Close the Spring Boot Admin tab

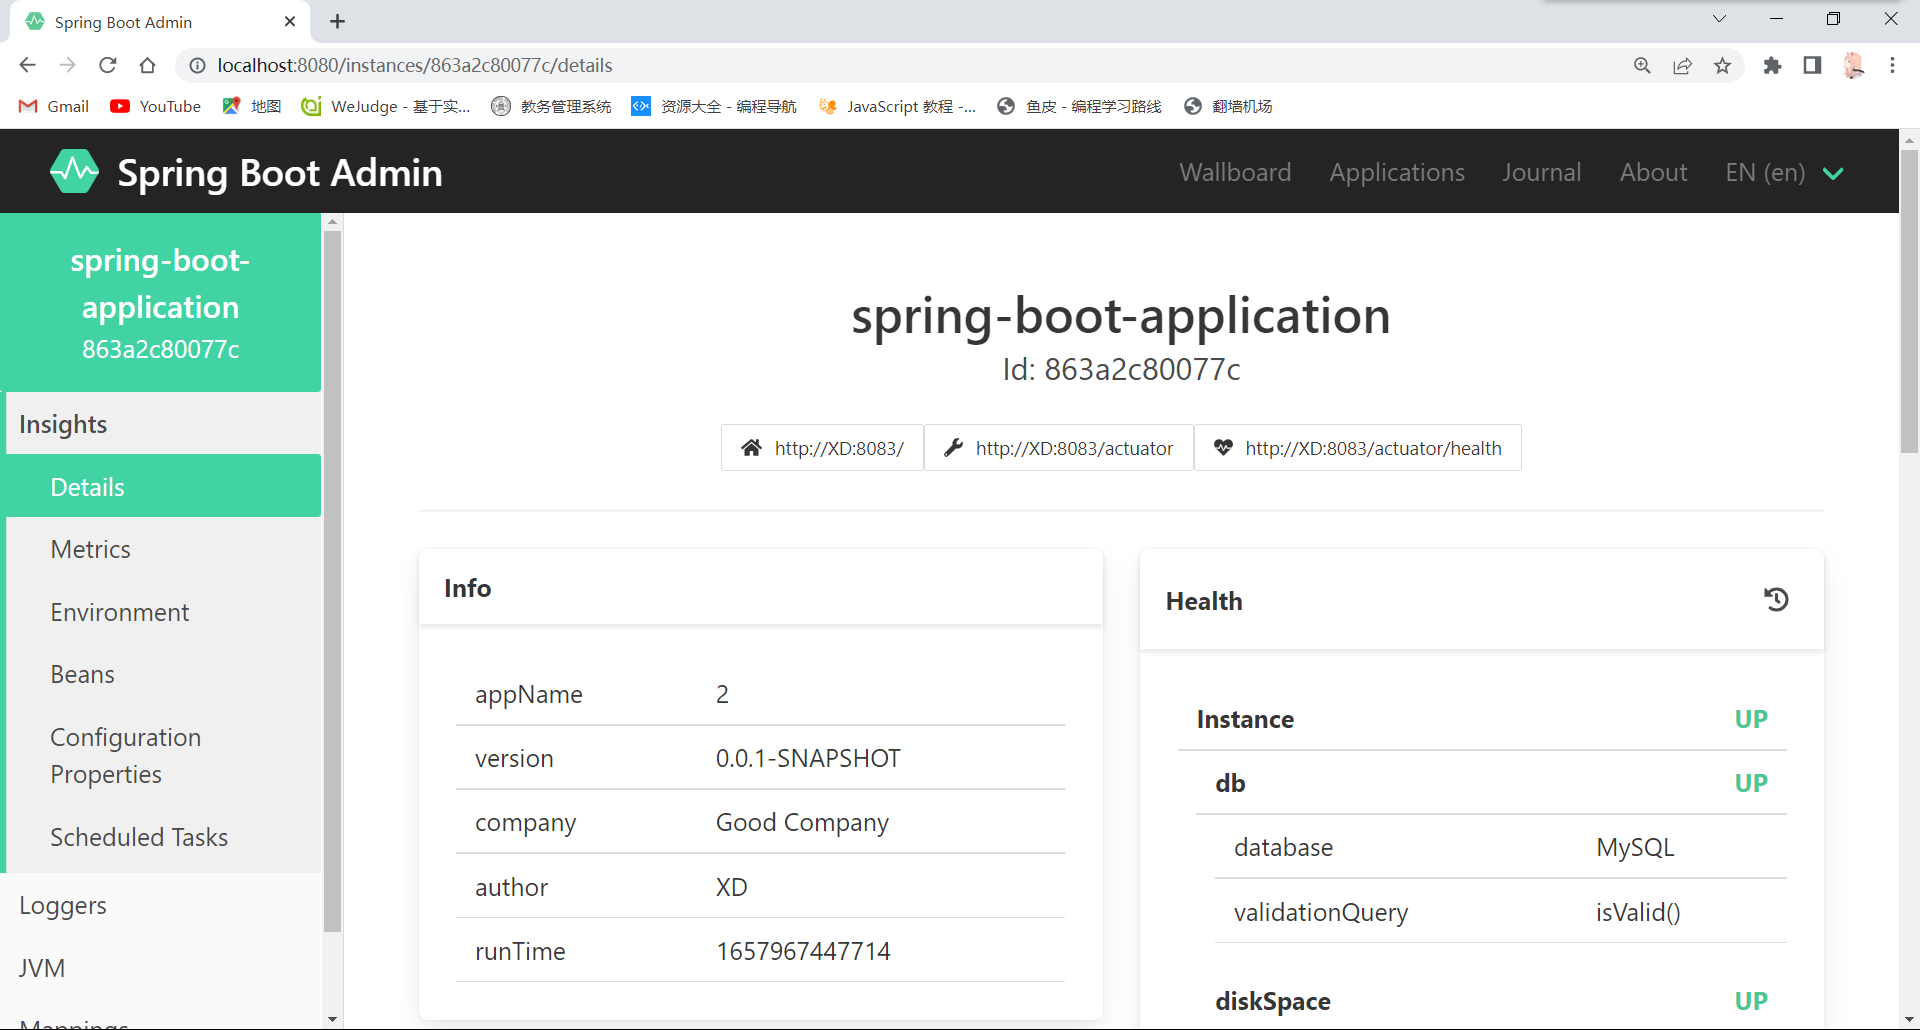(290, 21)
